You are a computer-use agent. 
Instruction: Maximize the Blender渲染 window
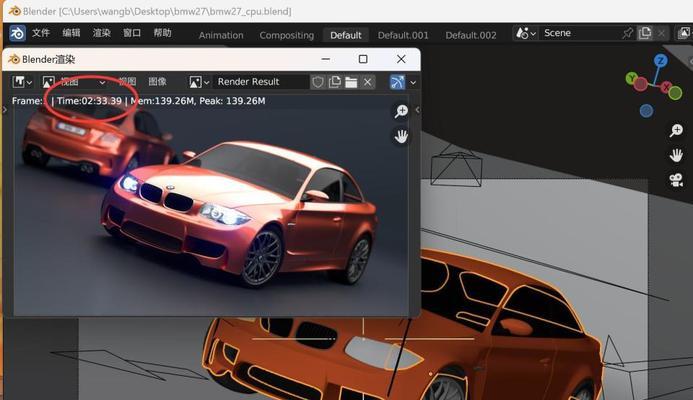coord(363,59)
